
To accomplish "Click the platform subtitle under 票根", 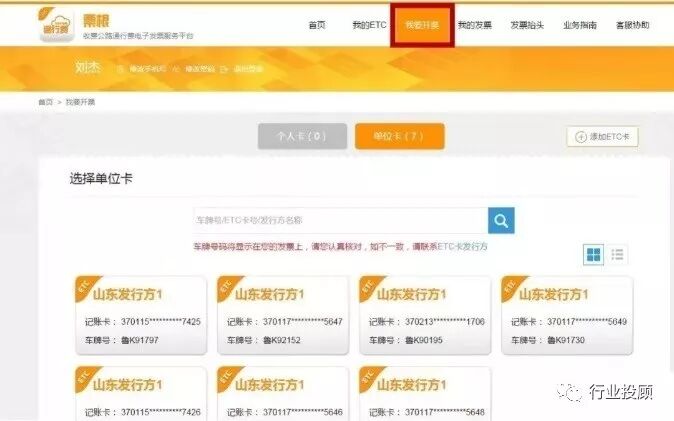I will (x=138, y=36).
